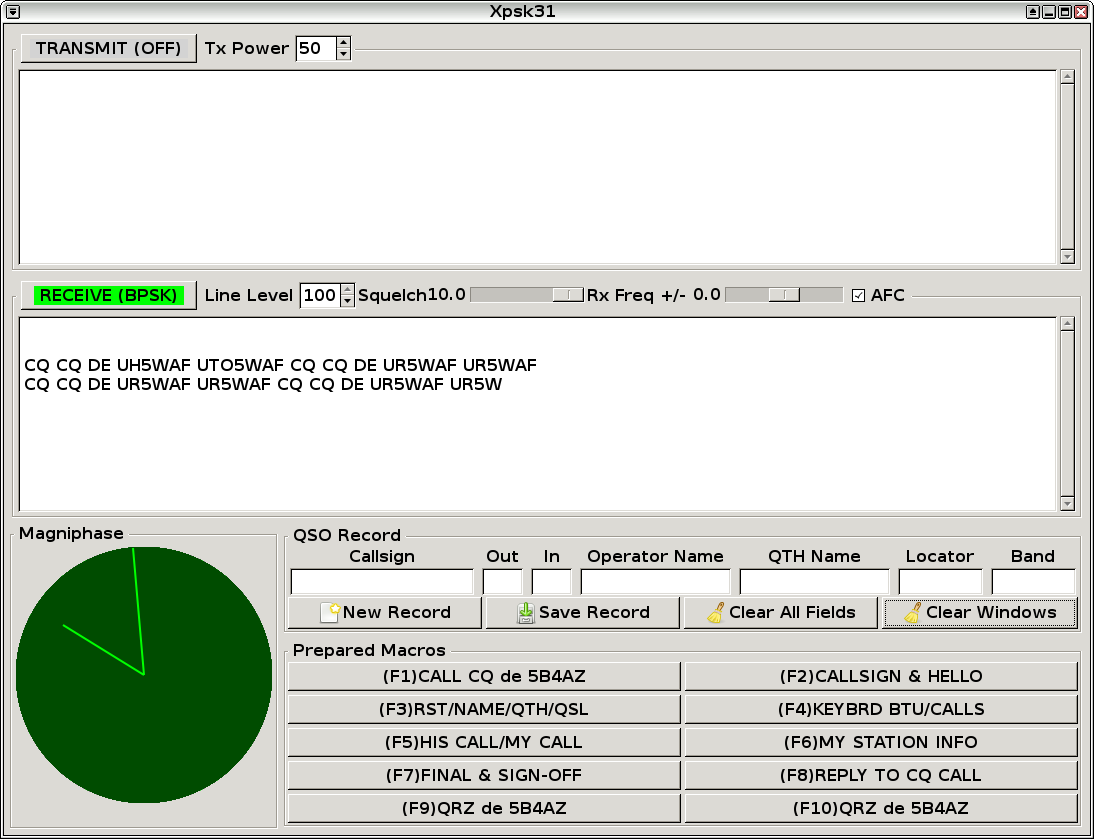Image resolution: width=1094 pixels, height=839 pixels.
Task: Close the Xpsk31 window
Action: 1081,12
